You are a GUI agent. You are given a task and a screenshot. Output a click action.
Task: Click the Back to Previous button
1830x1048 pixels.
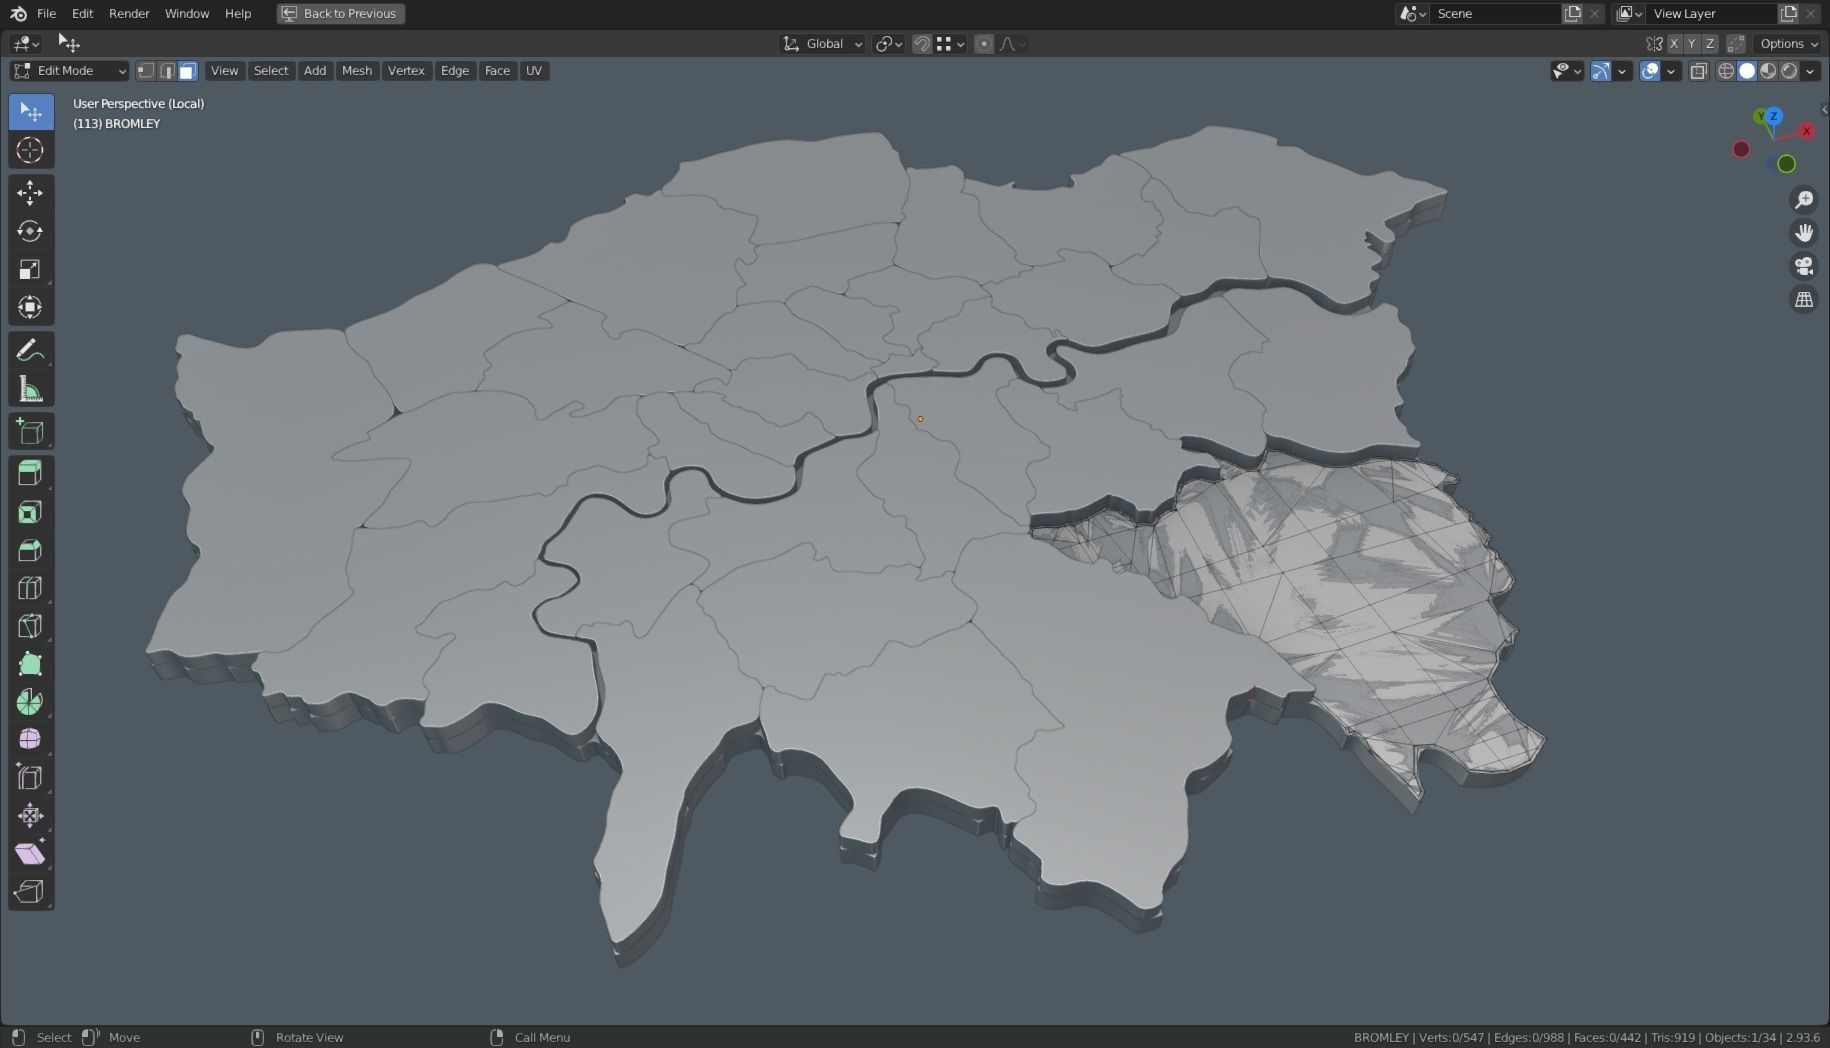click(341, 14)
